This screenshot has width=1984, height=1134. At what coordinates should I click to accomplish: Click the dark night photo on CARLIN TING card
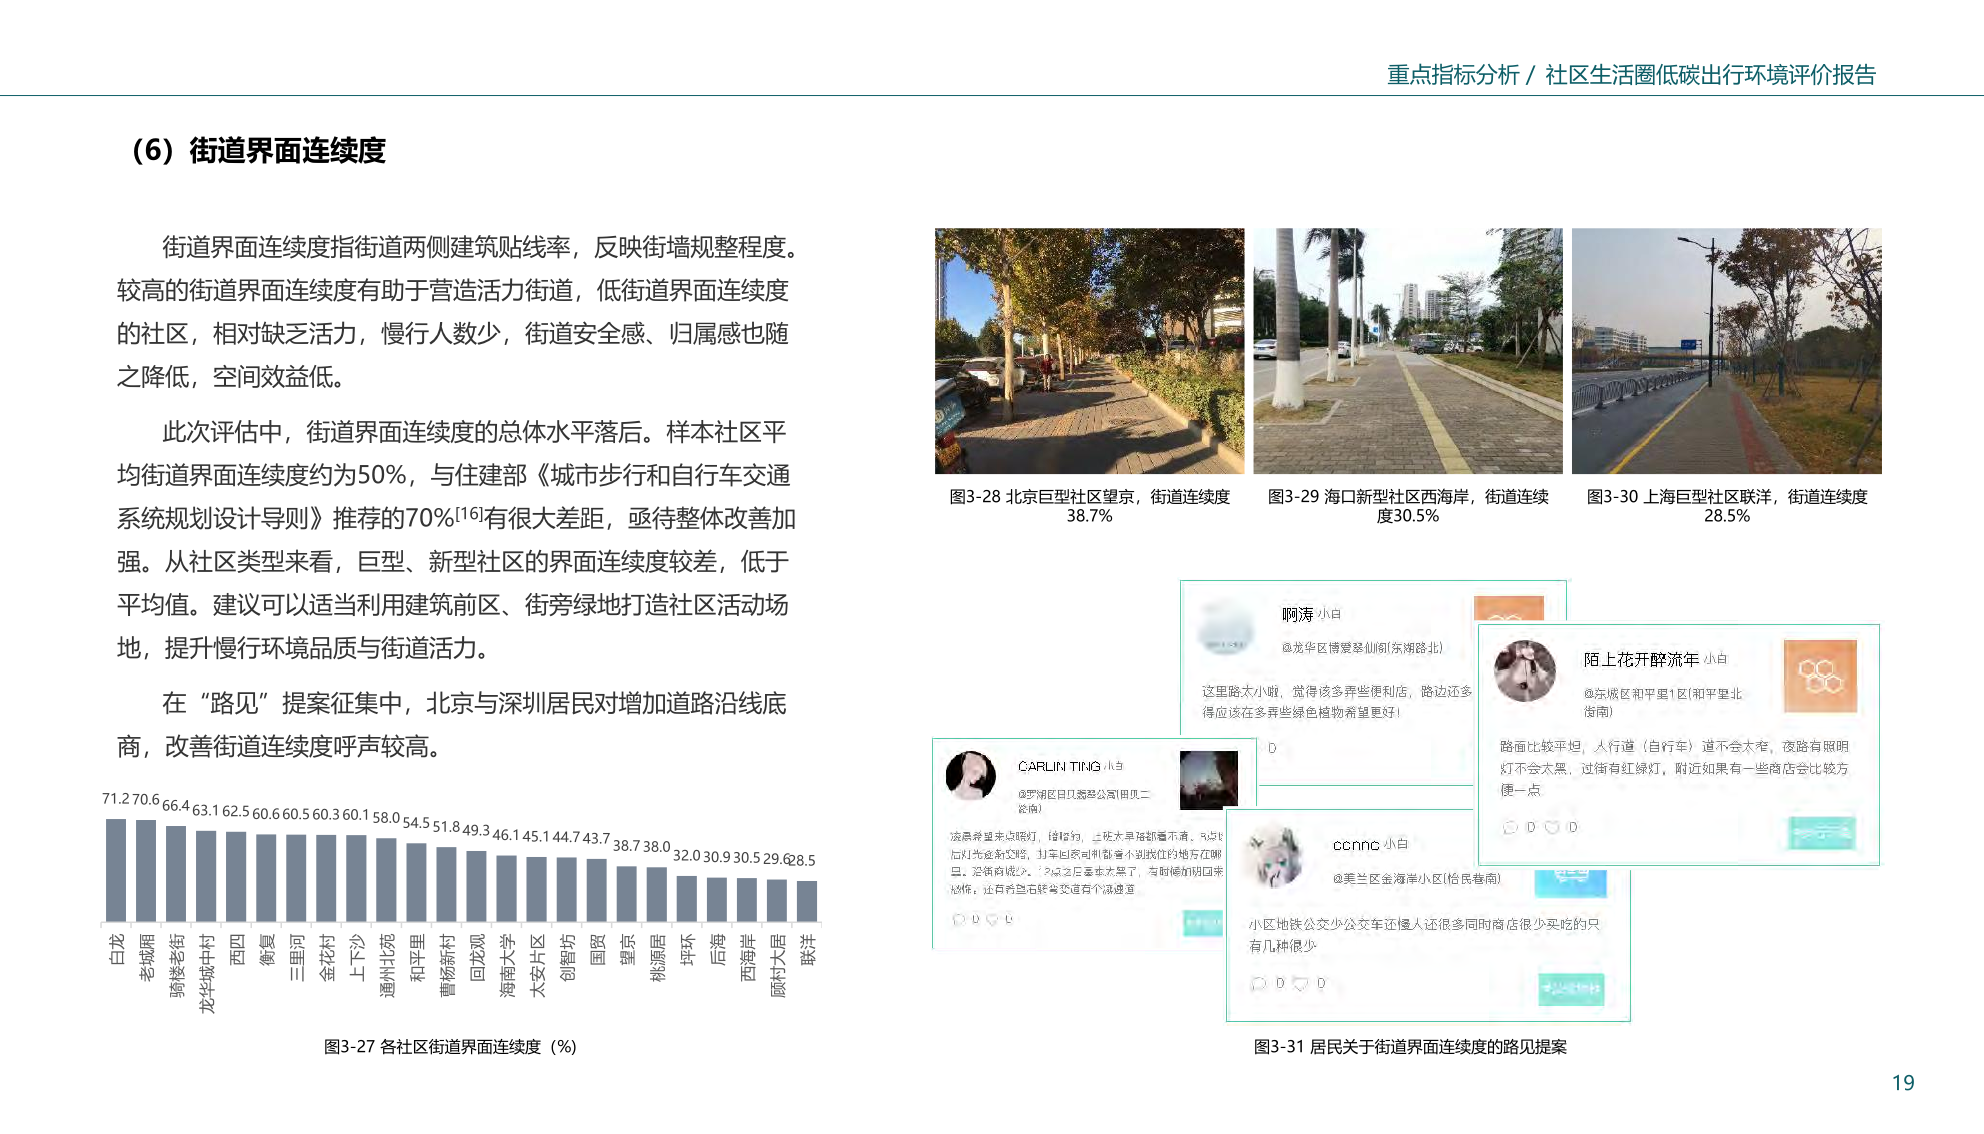[1208, 779]
